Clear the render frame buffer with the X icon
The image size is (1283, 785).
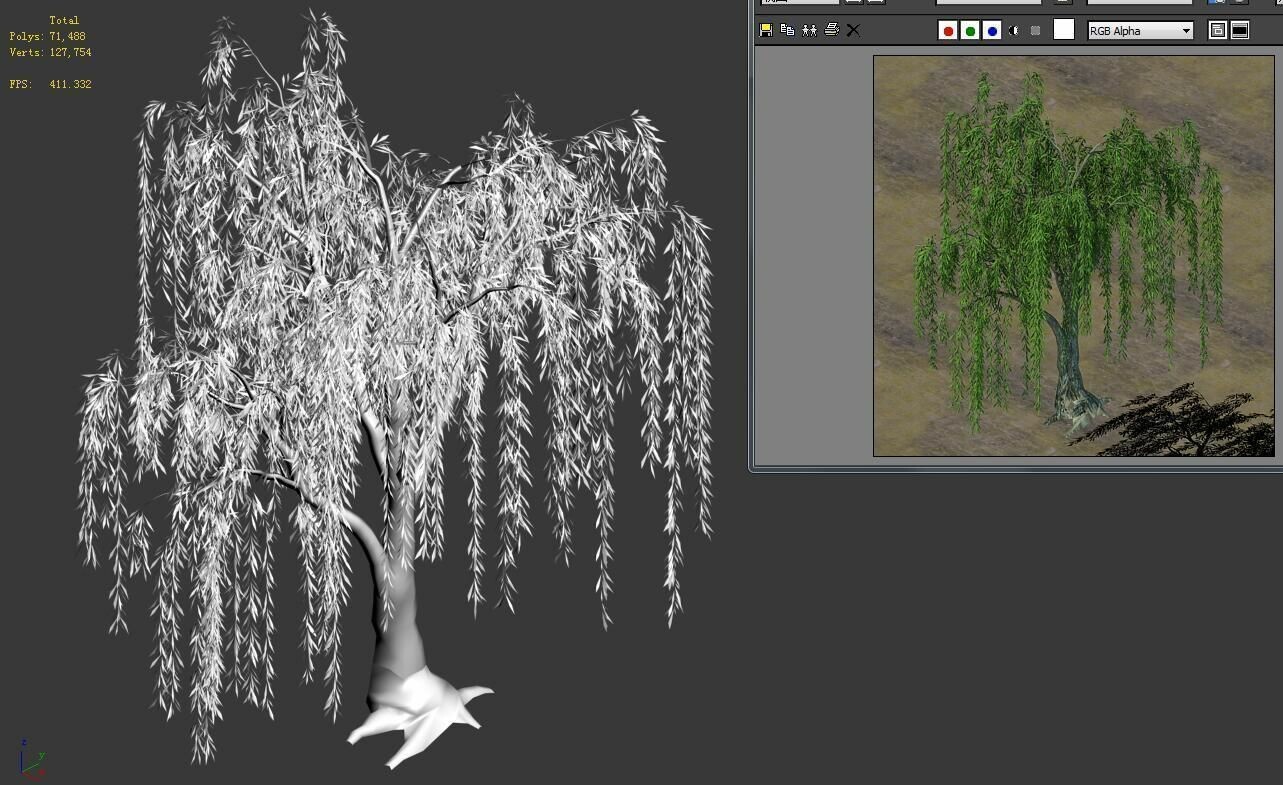[x=853, y=30]
